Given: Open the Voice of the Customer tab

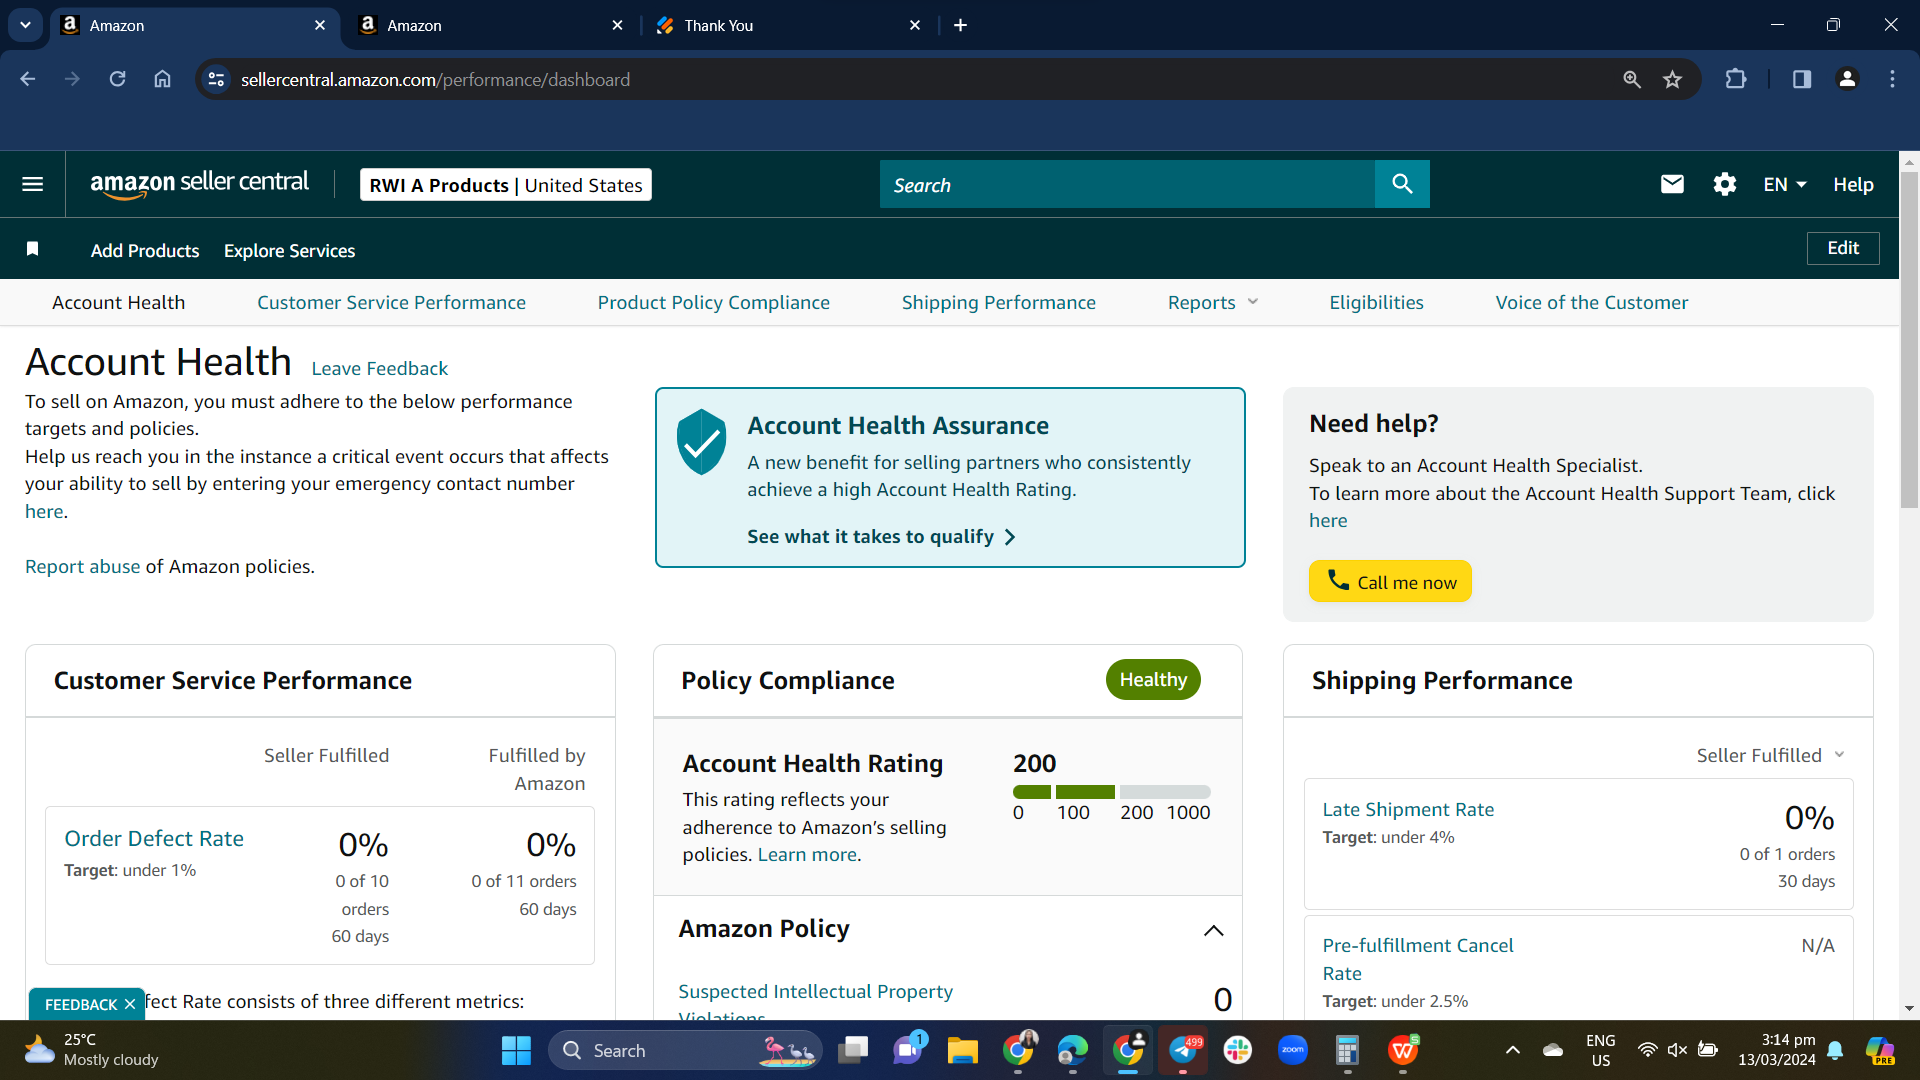Looking at the screenshot, I should tap(1591, 302).
